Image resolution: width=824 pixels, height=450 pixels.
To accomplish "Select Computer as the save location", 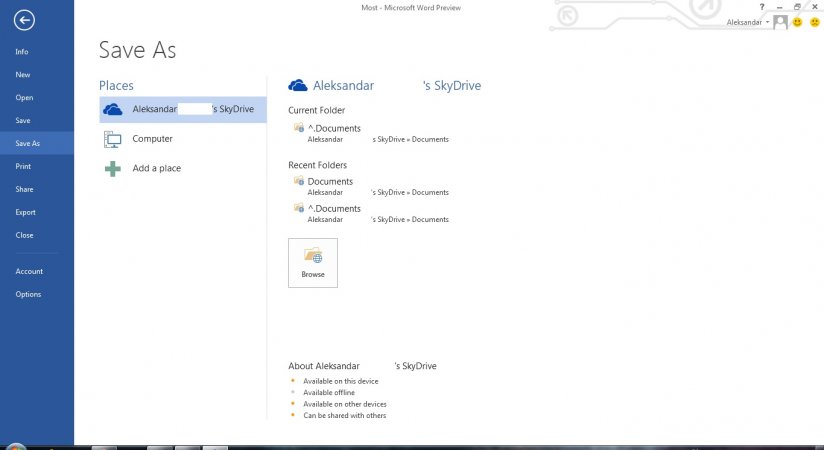I will pyautogui.click(x=183, y=139).
